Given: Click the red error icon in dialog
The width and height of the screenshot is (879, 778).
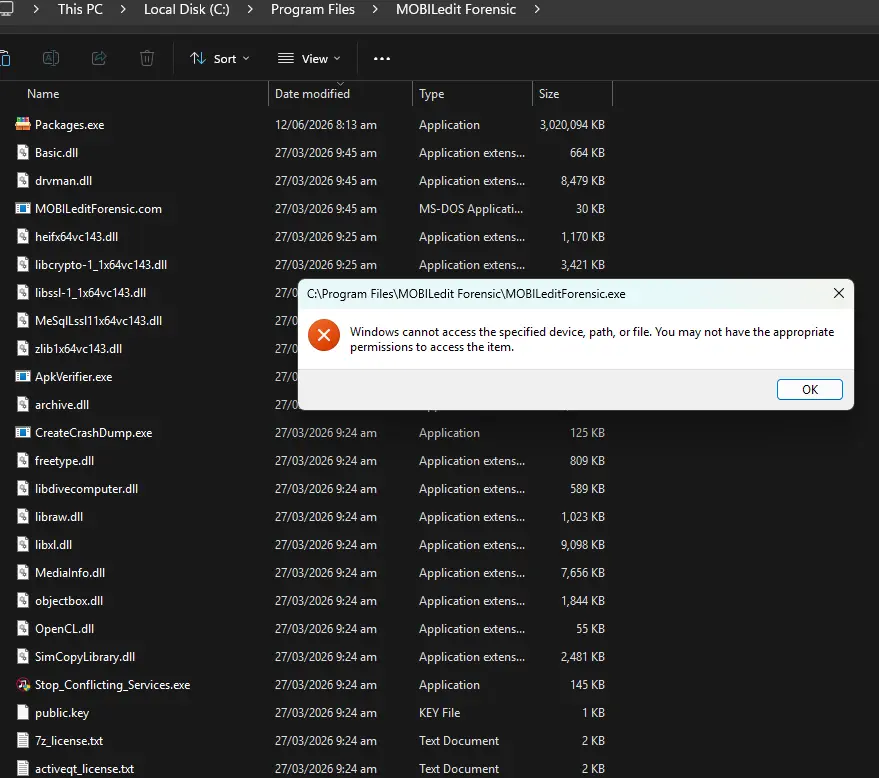Looking at the screenshot, I should (x=324, y=335).
